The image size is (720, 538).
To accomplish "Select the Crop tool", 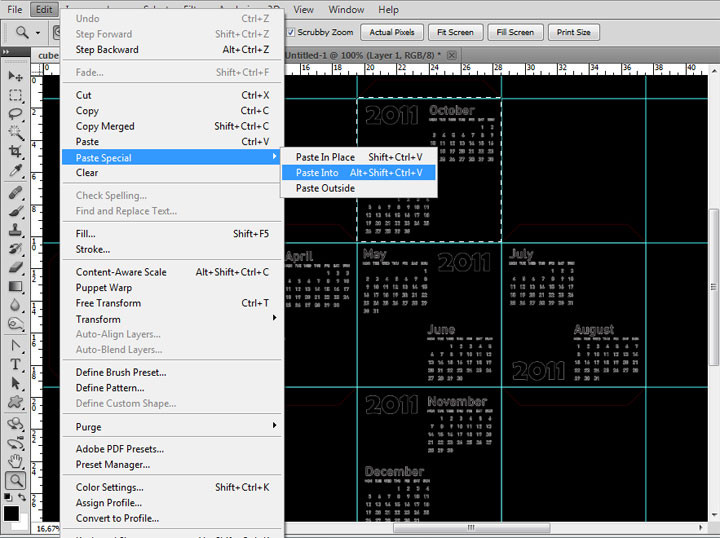I will (16, 152).
